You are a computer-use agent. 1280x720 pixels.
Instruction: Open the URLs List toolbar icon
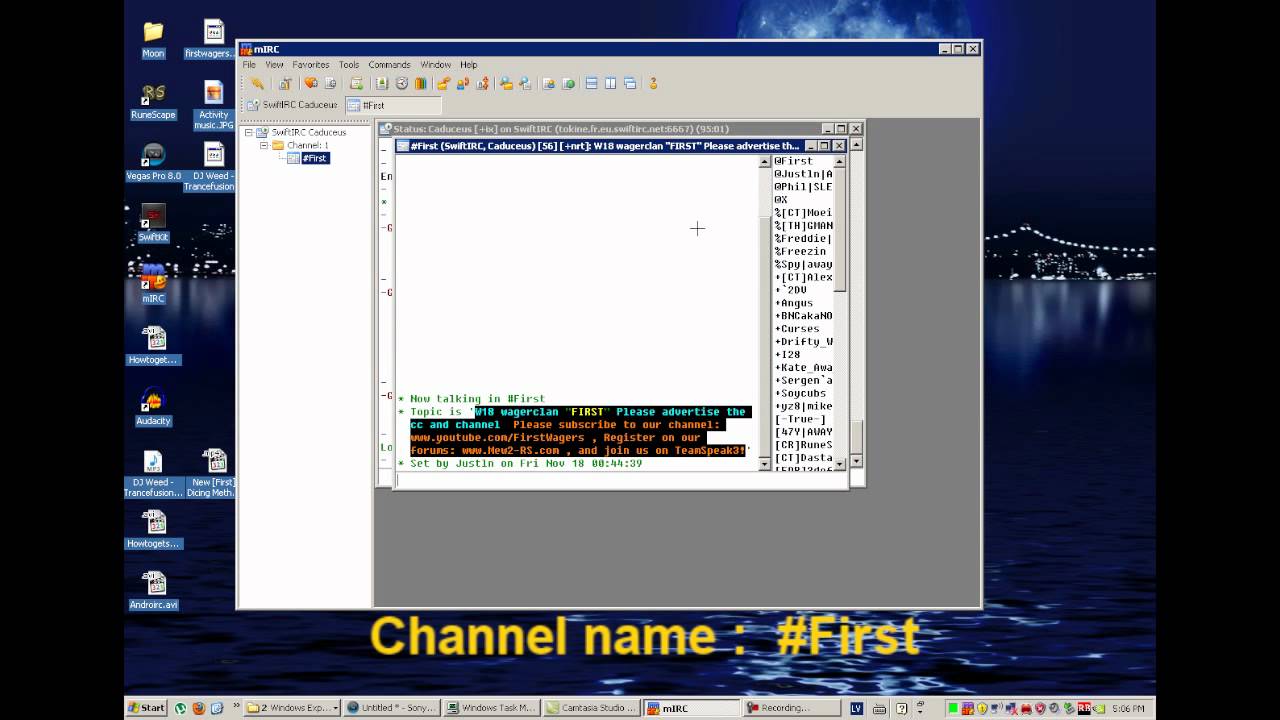[x=568, y=84]
